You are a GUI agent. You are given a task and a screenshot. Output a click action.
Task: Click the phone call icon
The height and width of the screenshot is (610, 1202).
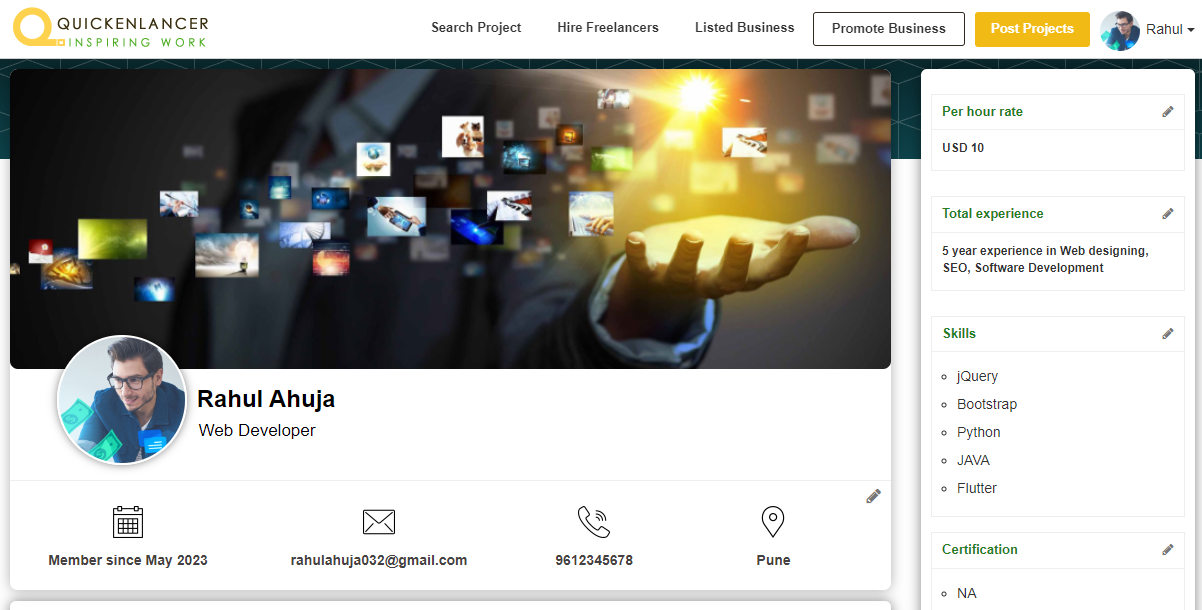tap(594, 521)
